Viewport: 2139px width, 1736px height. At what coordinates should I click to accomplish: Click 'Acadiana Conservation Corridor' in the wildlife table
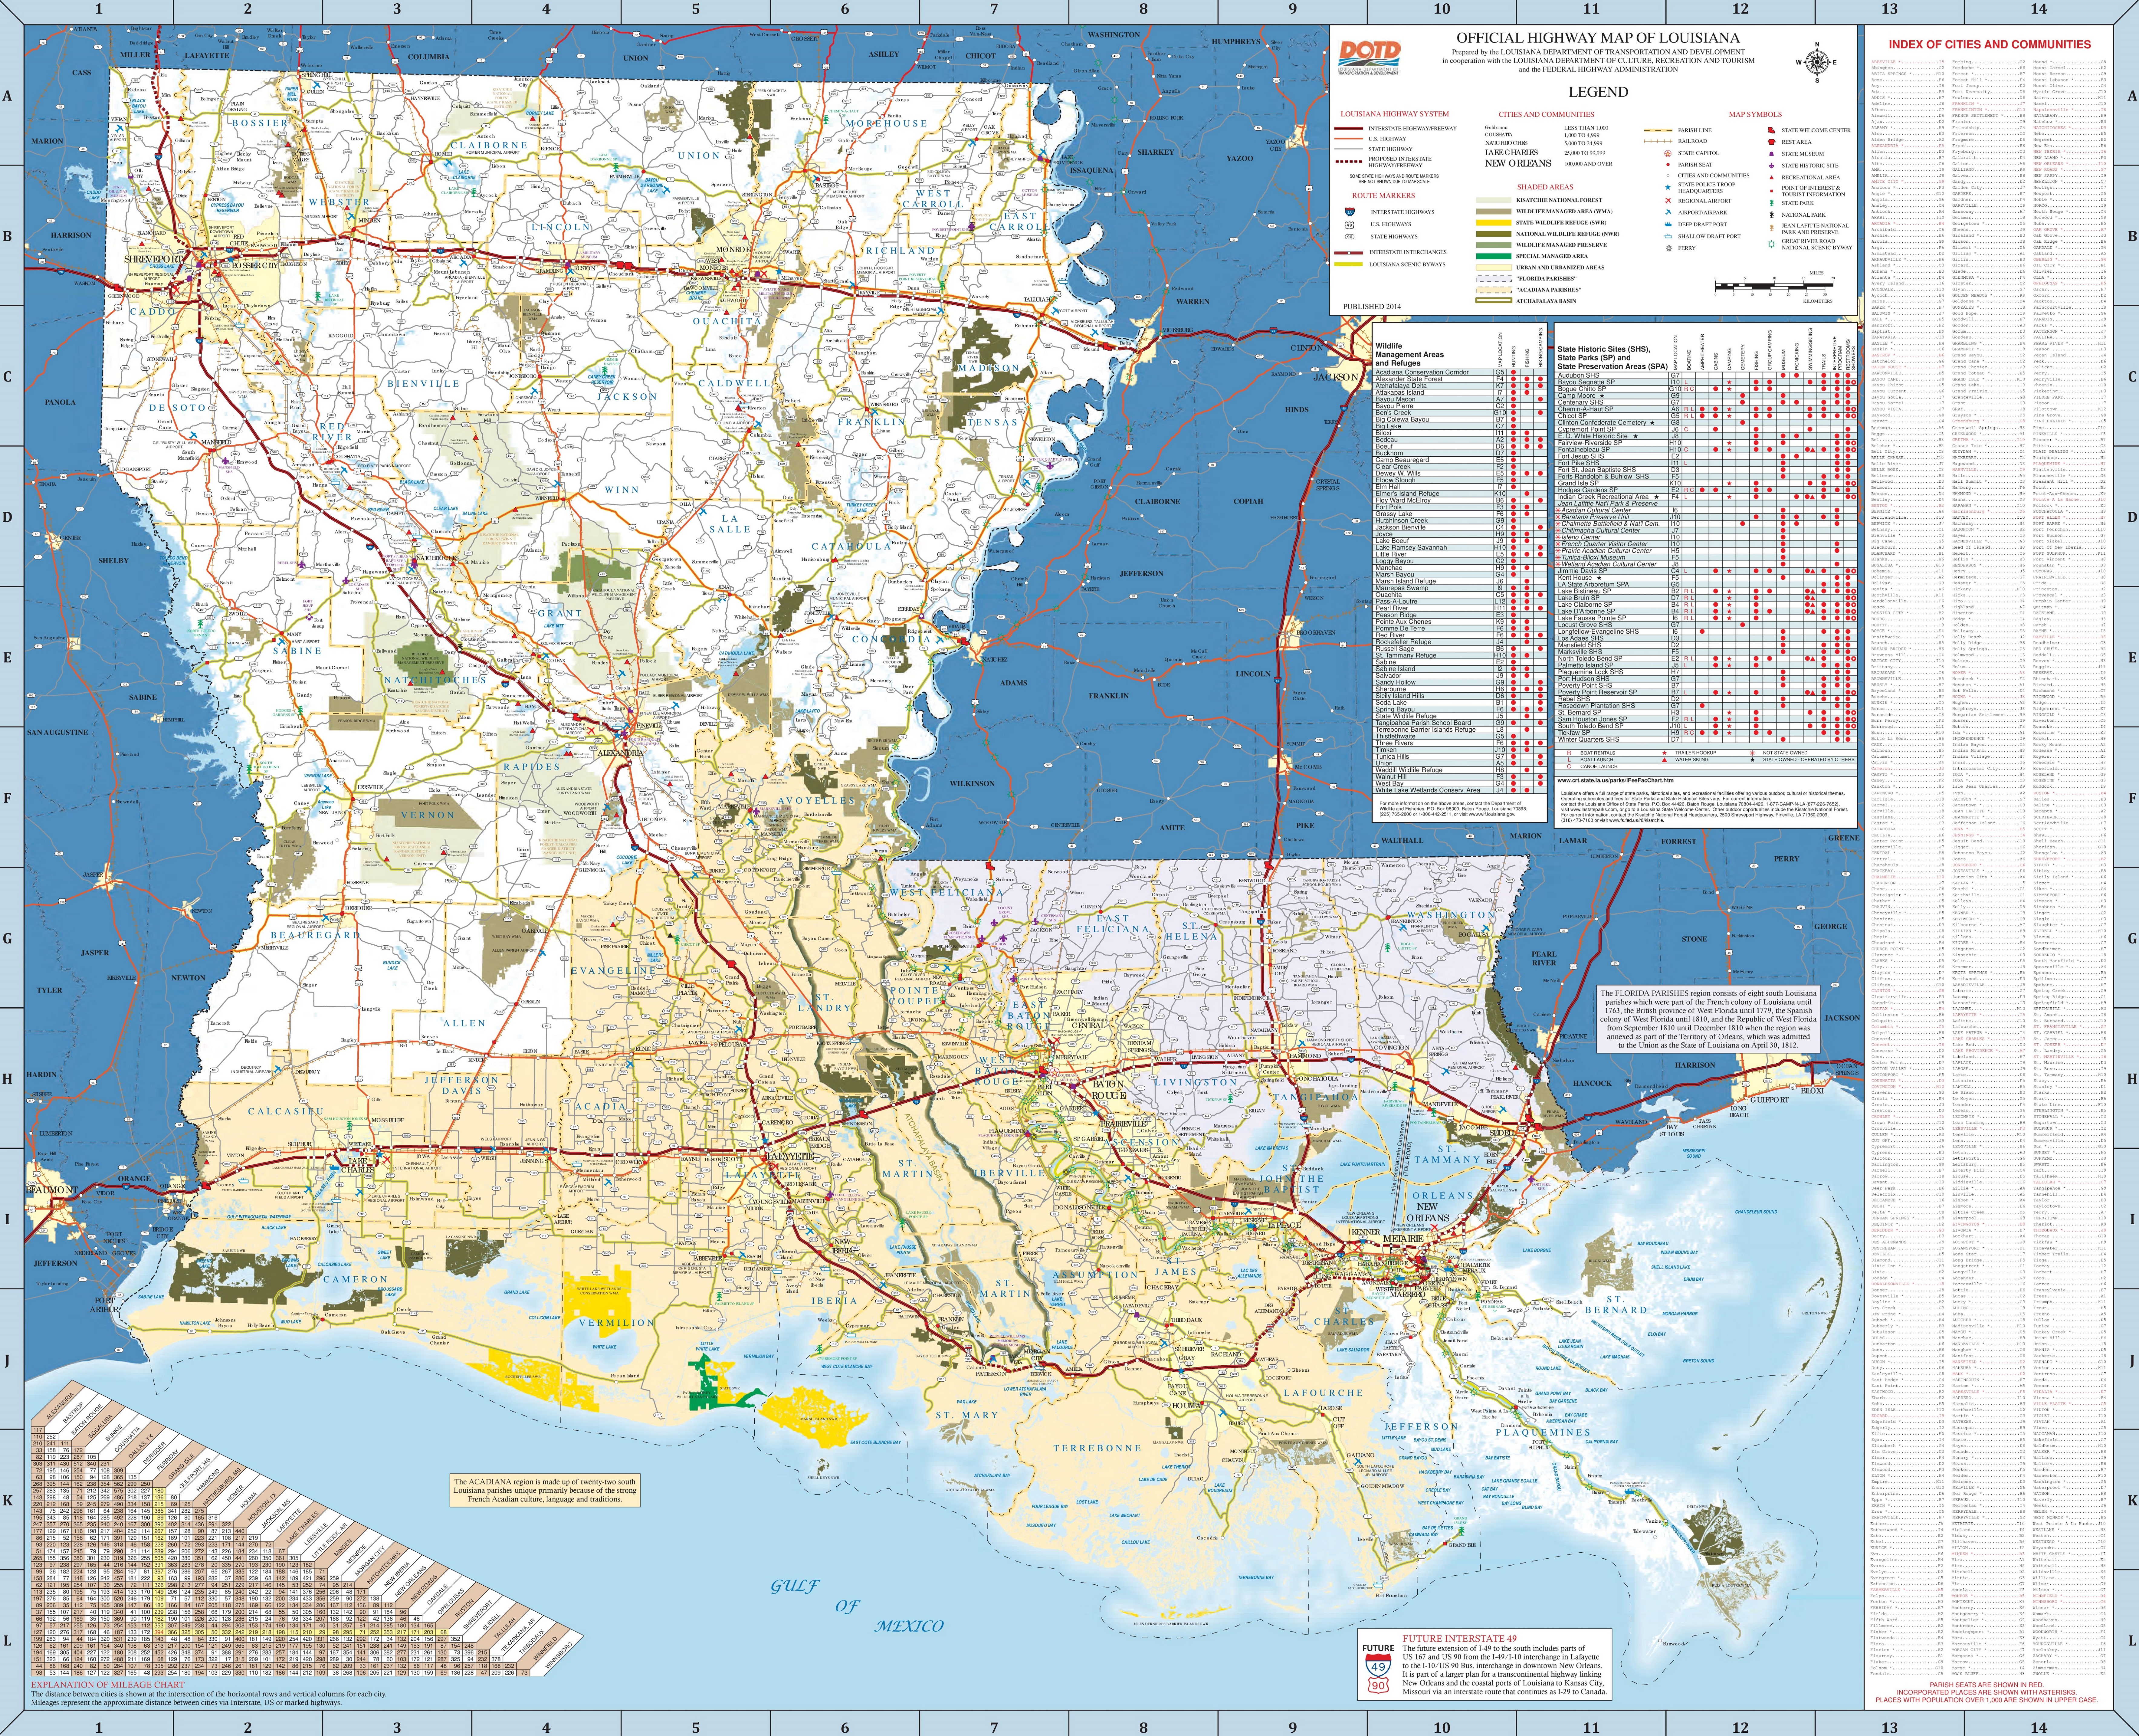[1422, 372]
